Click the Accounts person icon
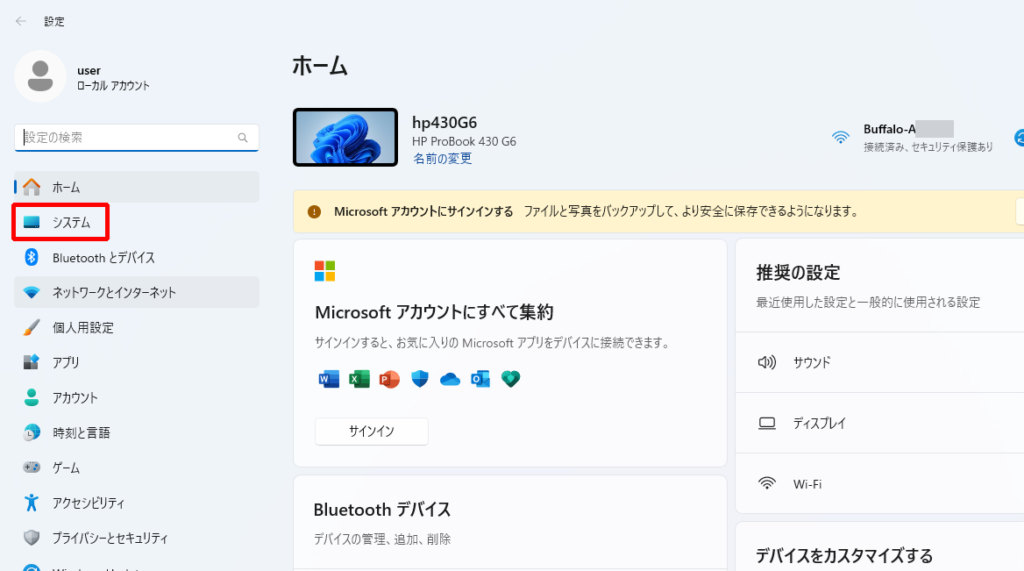Screen dimensions: 1024x571 (31, 397)
